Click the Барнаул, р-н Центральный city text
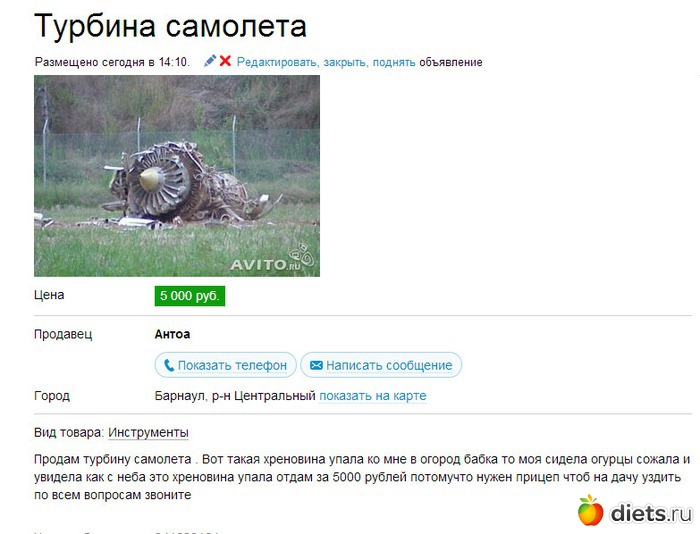The width and height of the screenshot is (700, 534). [x=235, y=396]
